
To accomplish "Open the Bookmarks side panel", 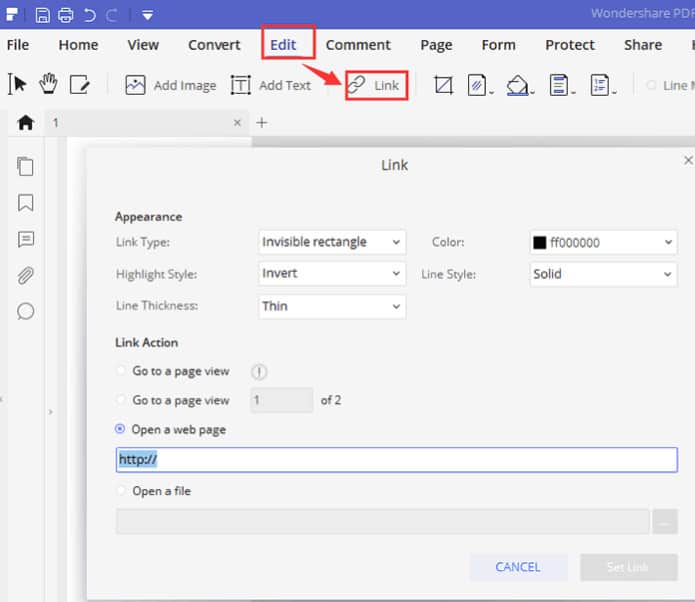I will [25, 203].
